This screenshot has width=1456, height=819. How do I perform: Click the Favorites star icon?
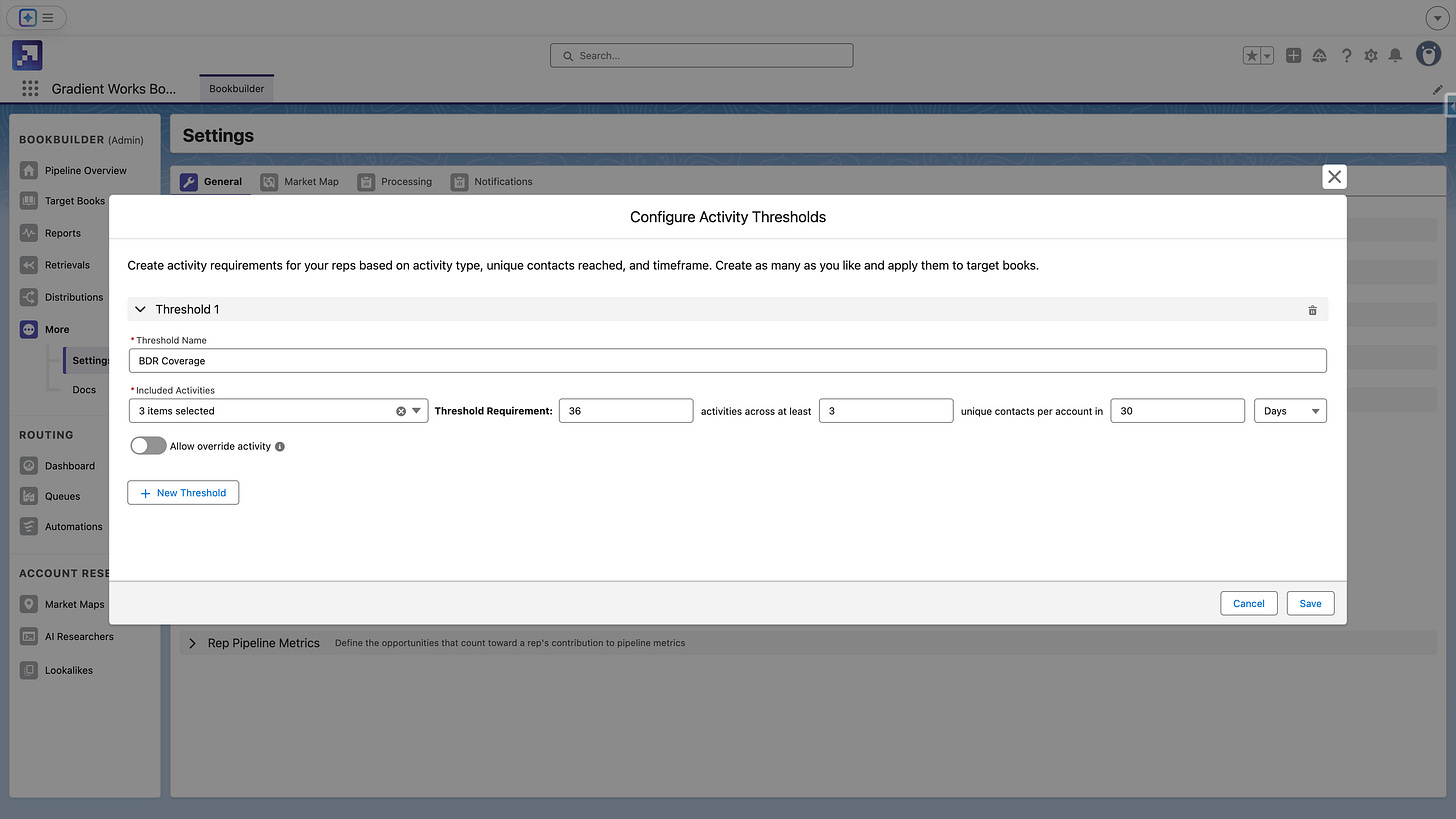click(1251, 56)
